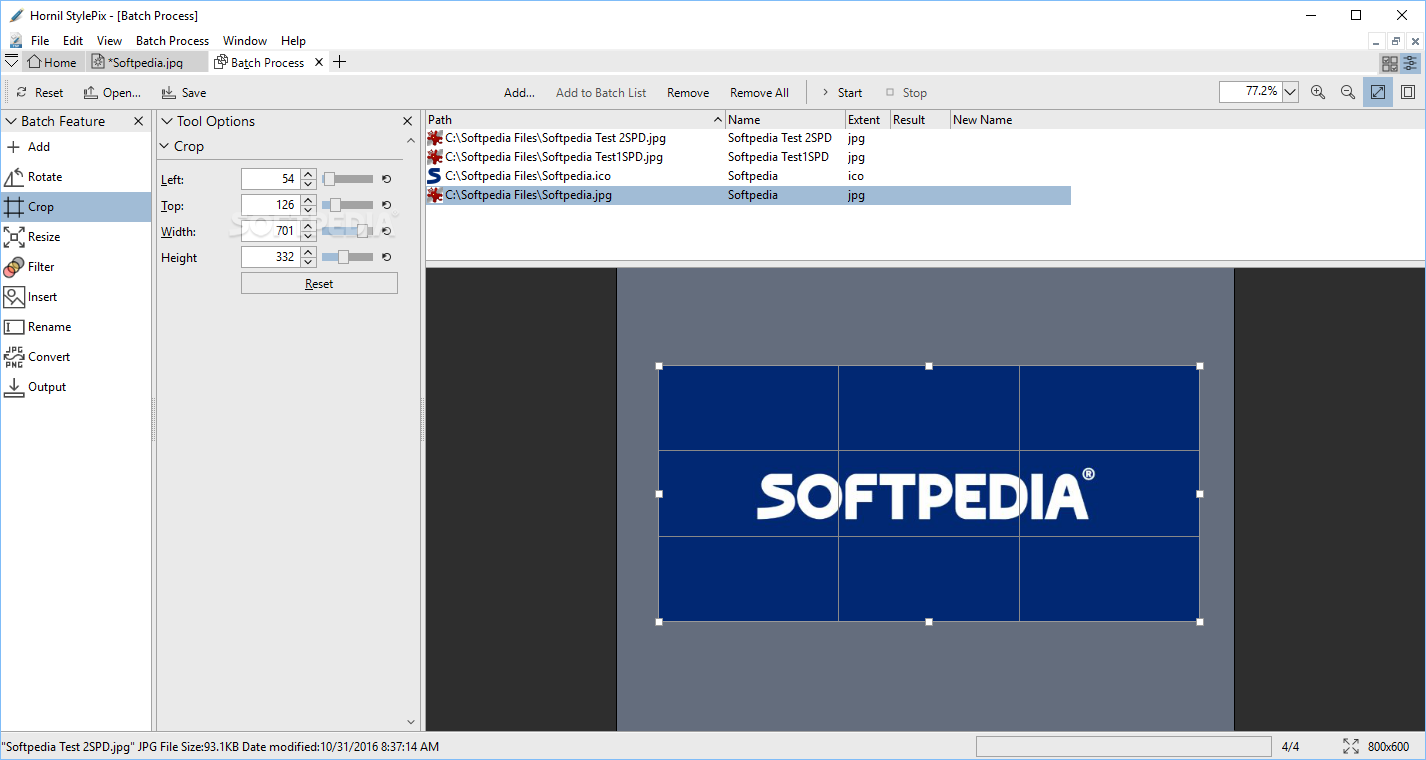Click the Left crop slider
1426x760 pixels.
pos(347,179)
